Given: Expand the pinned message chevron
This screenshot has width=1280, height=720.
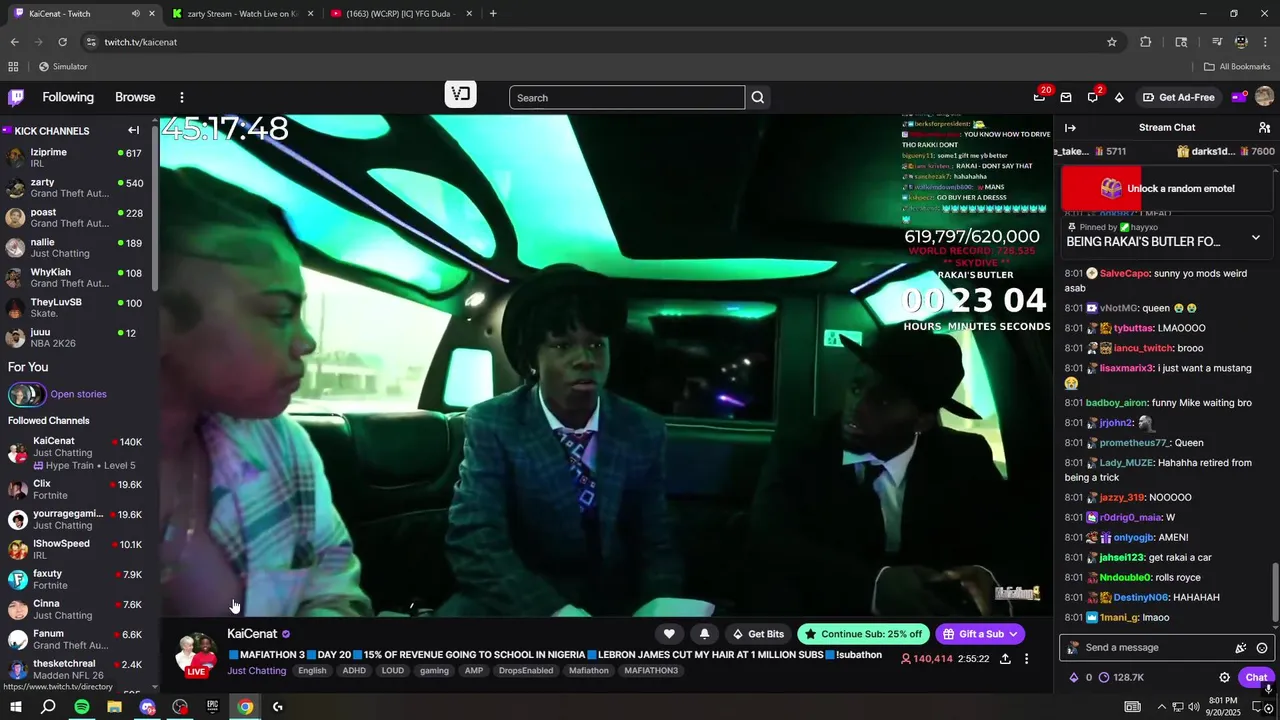Looking at the screenshot, I should click(x=1256, y=238).
